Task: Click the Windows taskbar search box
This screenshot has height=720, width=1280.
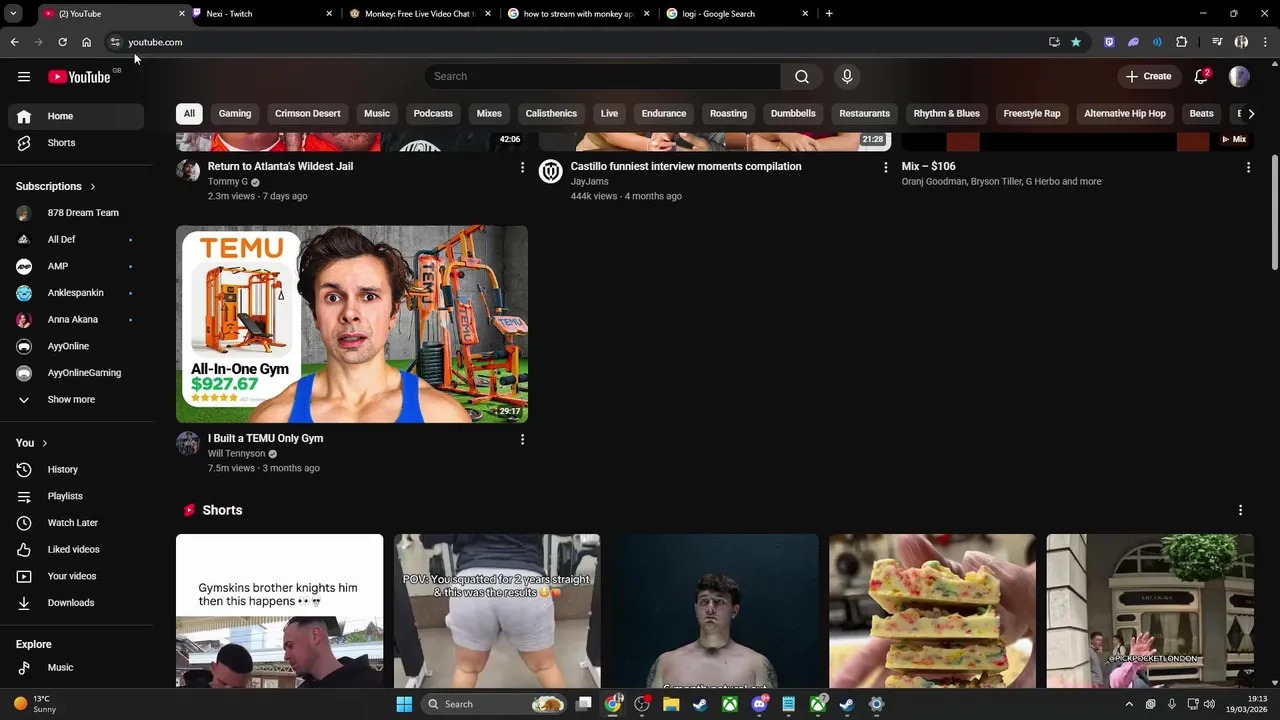Action: click(x=497, y=704)
